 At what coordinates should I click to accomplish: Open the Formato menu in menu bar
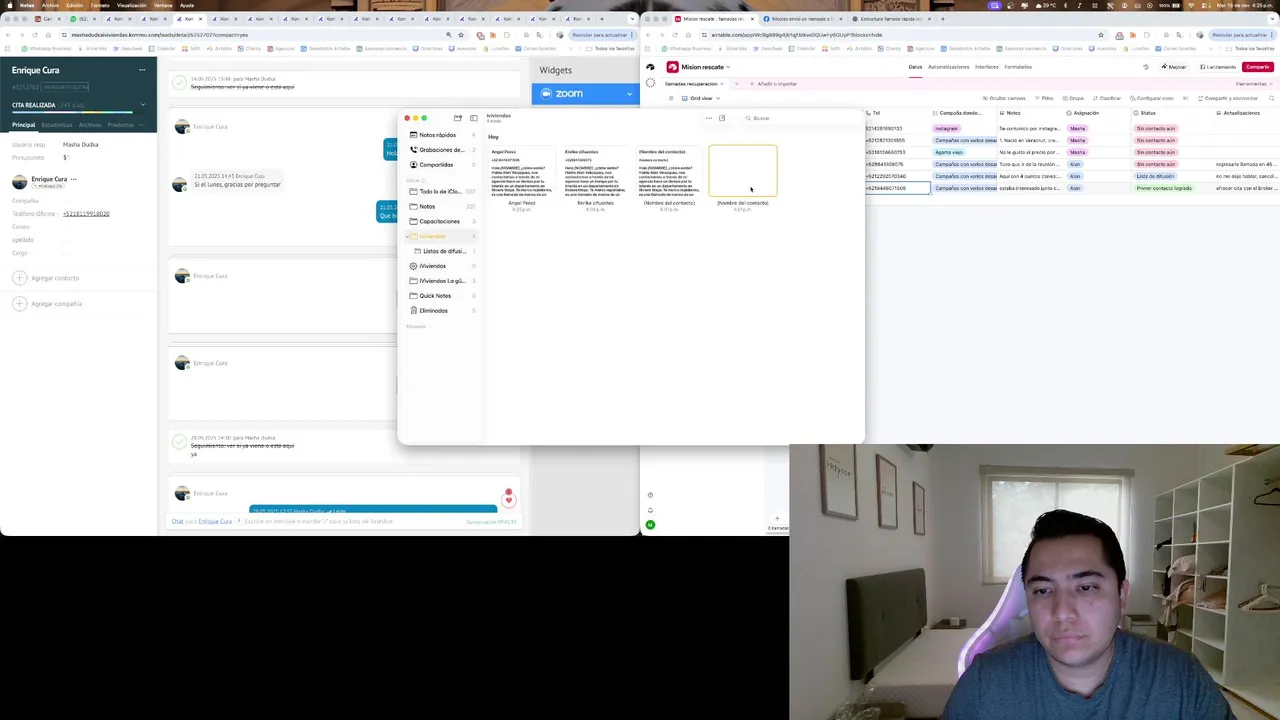point(100,5)
